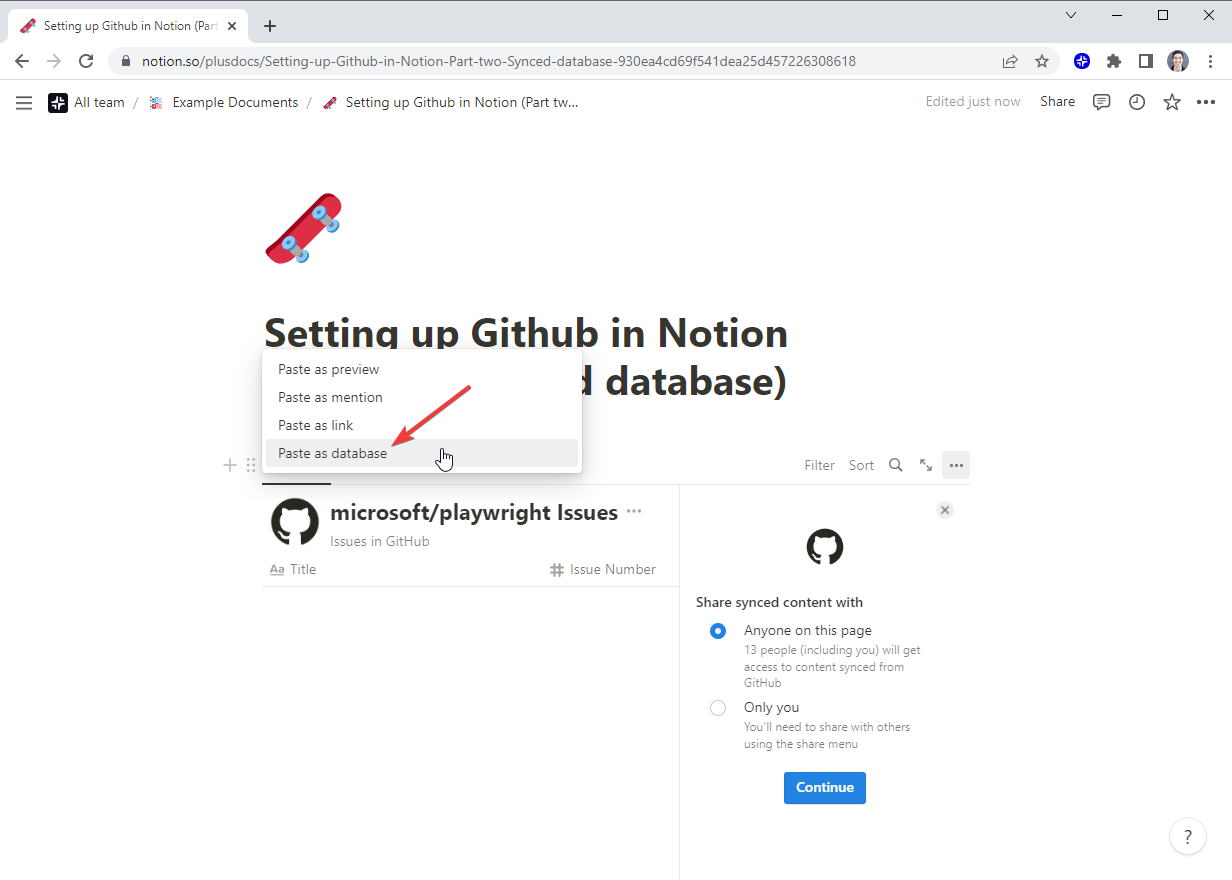Open the database Sort option

(x=861, y=465)
